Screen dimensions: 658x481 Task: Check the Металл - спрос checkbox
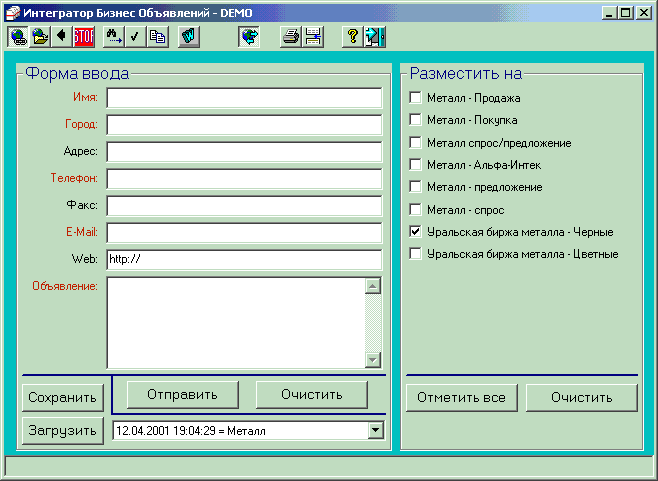pos(415,209)
